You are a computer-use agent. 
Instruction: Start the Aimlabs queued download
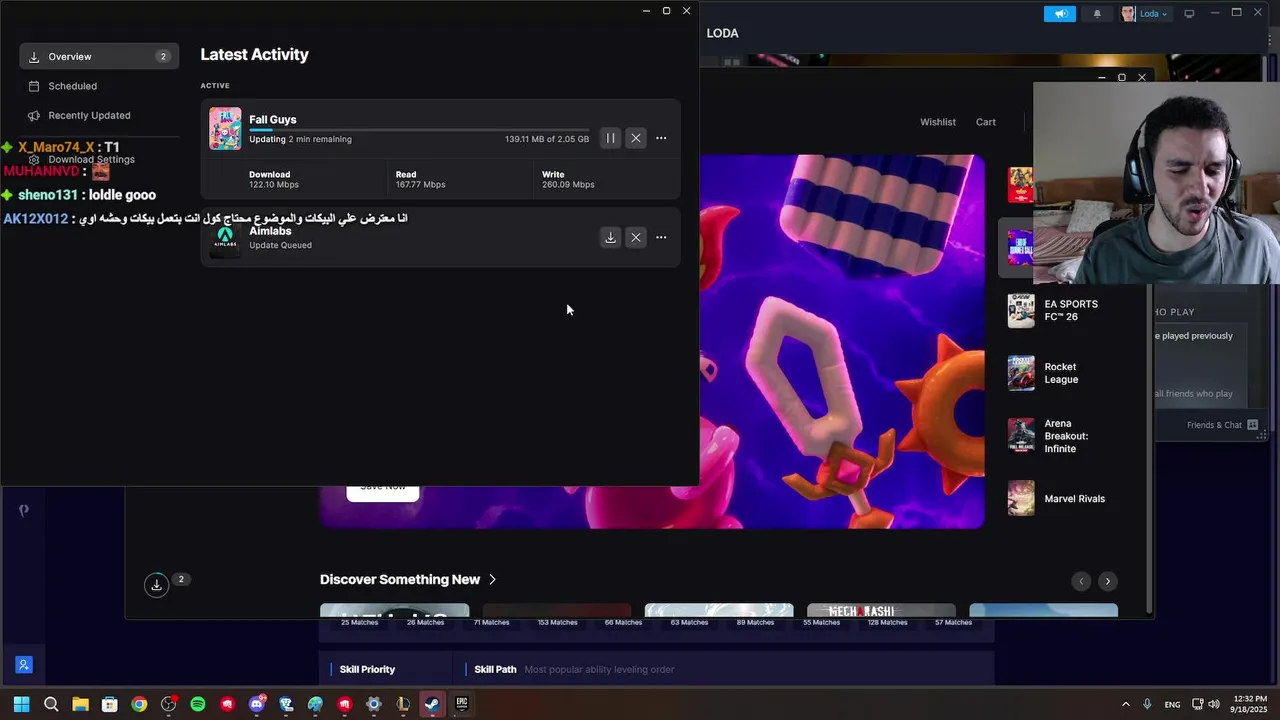pyautogui.click(x=610, y=237)
